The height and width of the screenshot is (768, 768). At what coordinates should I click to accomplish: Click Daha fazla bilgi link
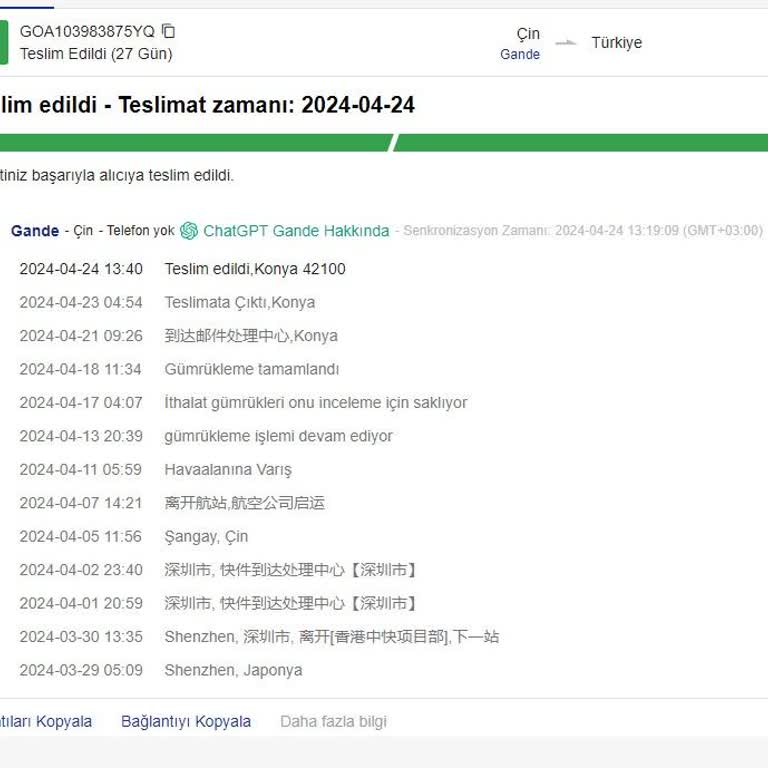point(334,721)
